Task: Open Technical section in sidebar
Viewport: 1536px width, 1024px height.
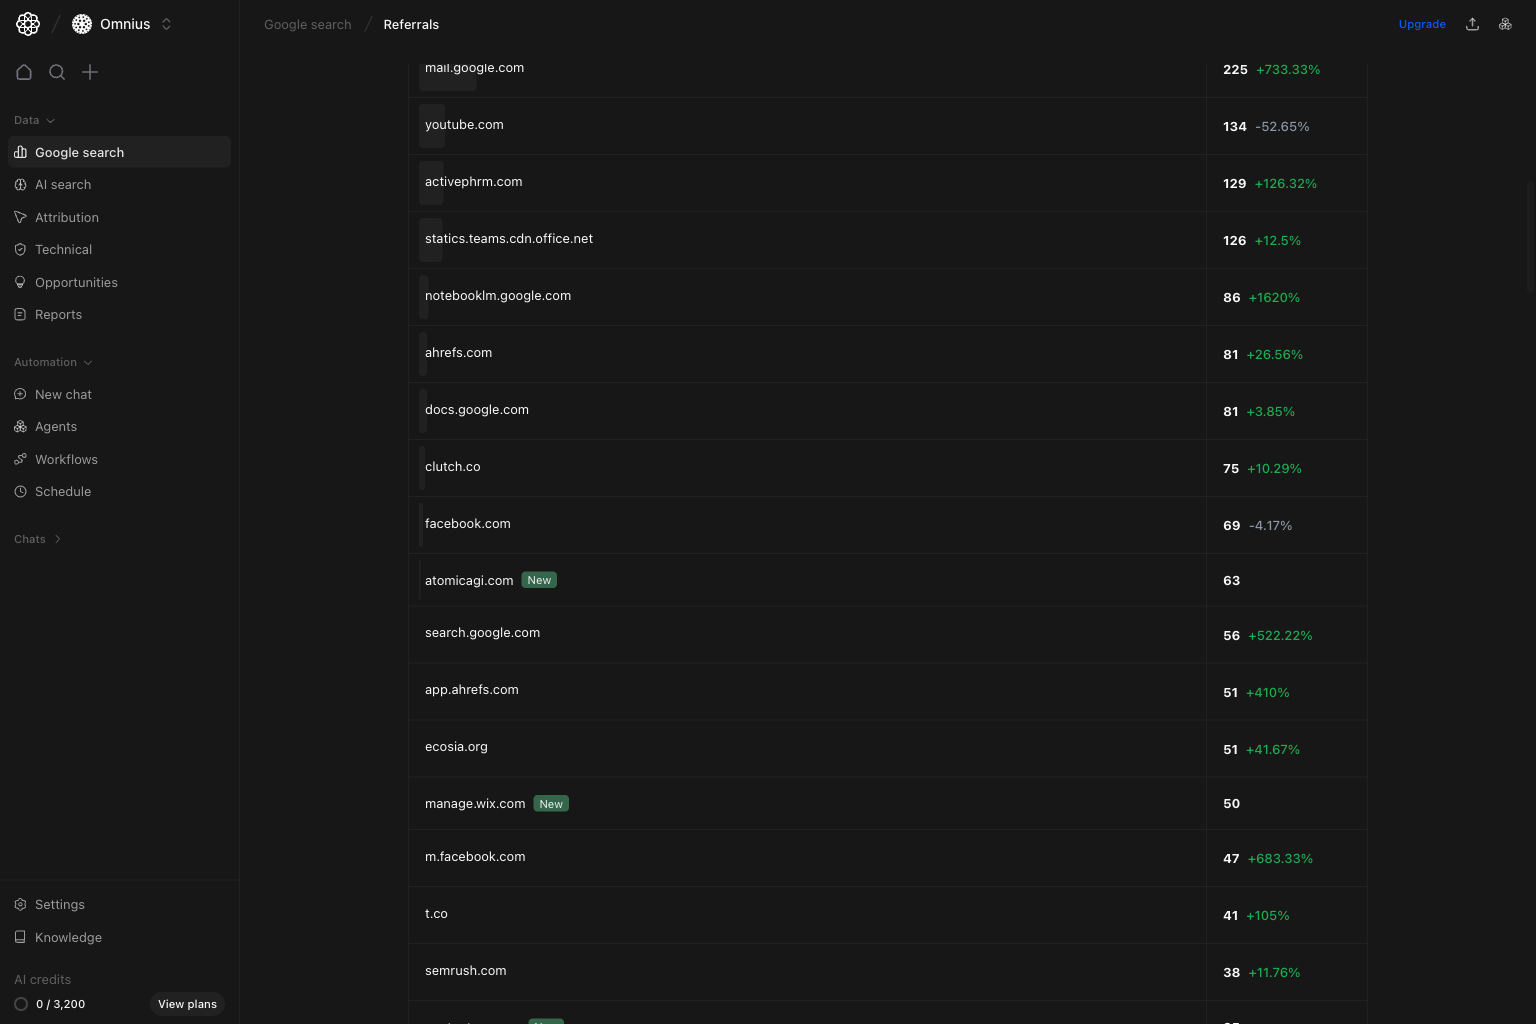Action: [x=63, y=249]
